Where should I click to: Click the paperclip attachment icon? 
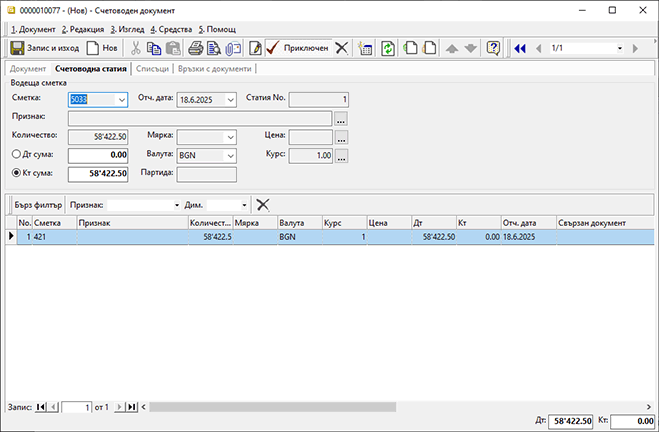click(x=233, y=48)
